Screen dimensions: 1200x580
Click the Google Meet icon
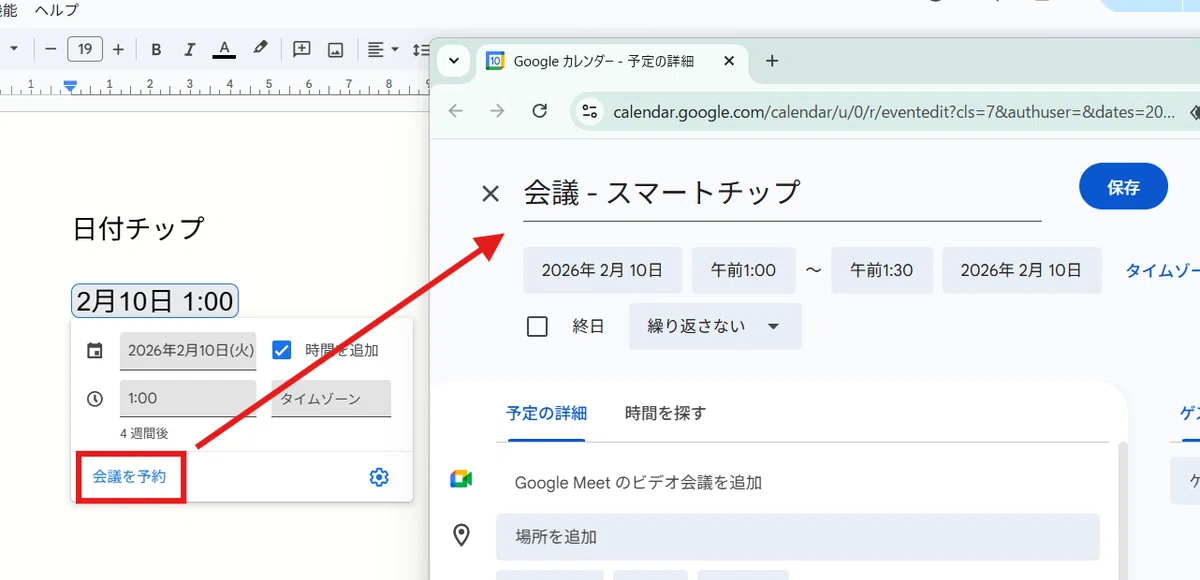[461, 478]
